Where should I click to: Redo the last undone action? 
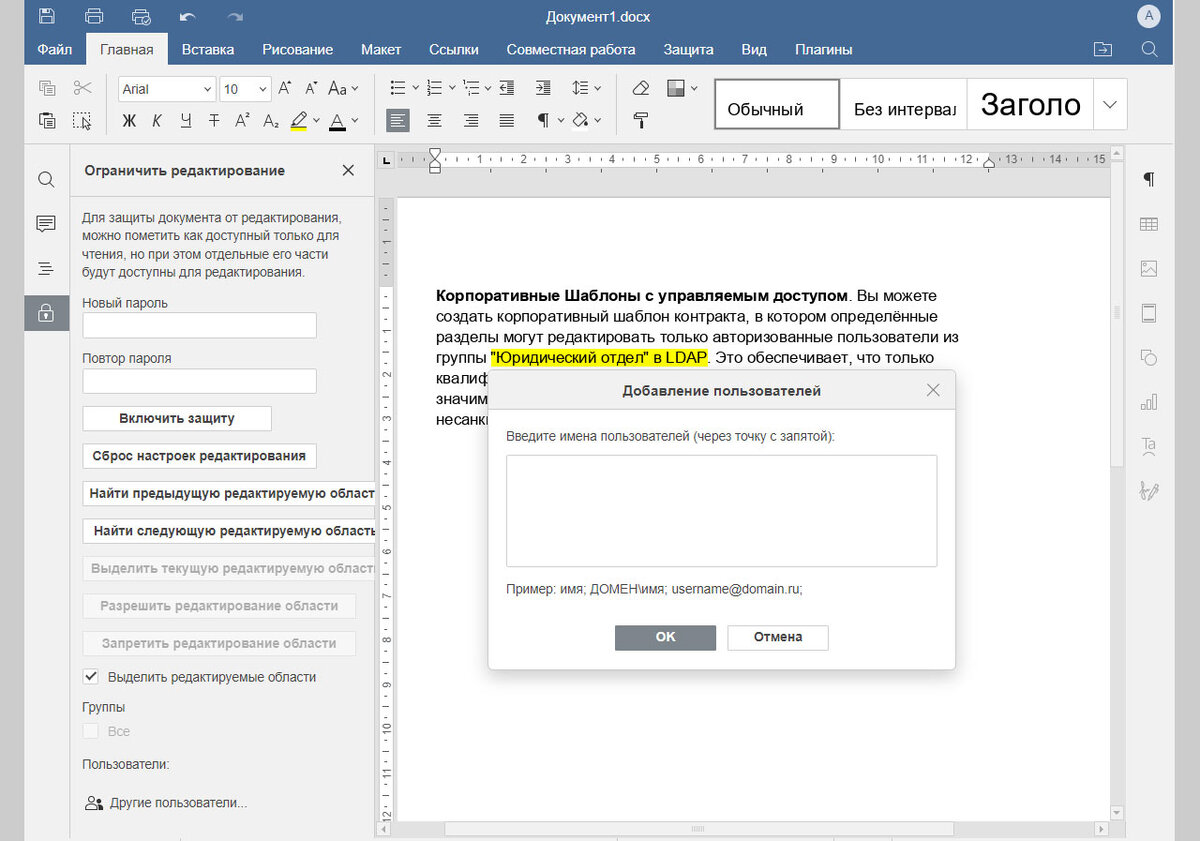click(235, 17)
